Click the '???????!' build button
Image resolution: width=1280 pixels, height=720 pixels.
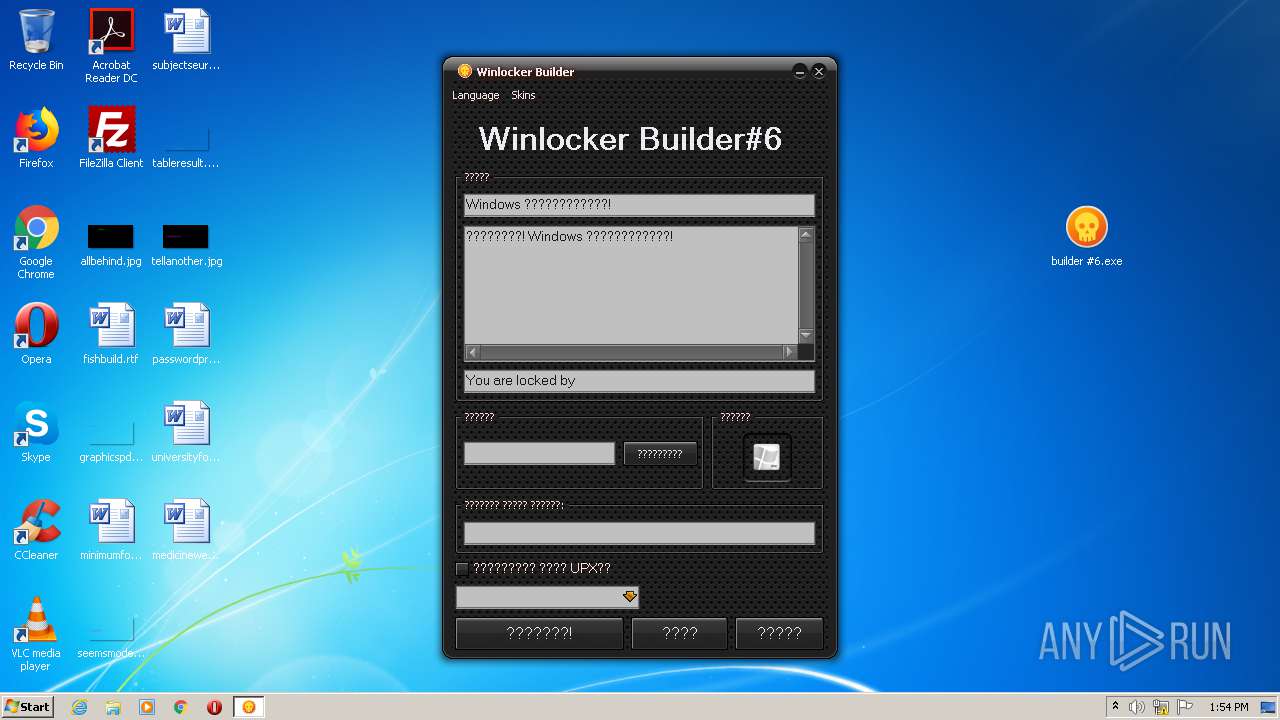pyautogui.click(x=539, y=633)
